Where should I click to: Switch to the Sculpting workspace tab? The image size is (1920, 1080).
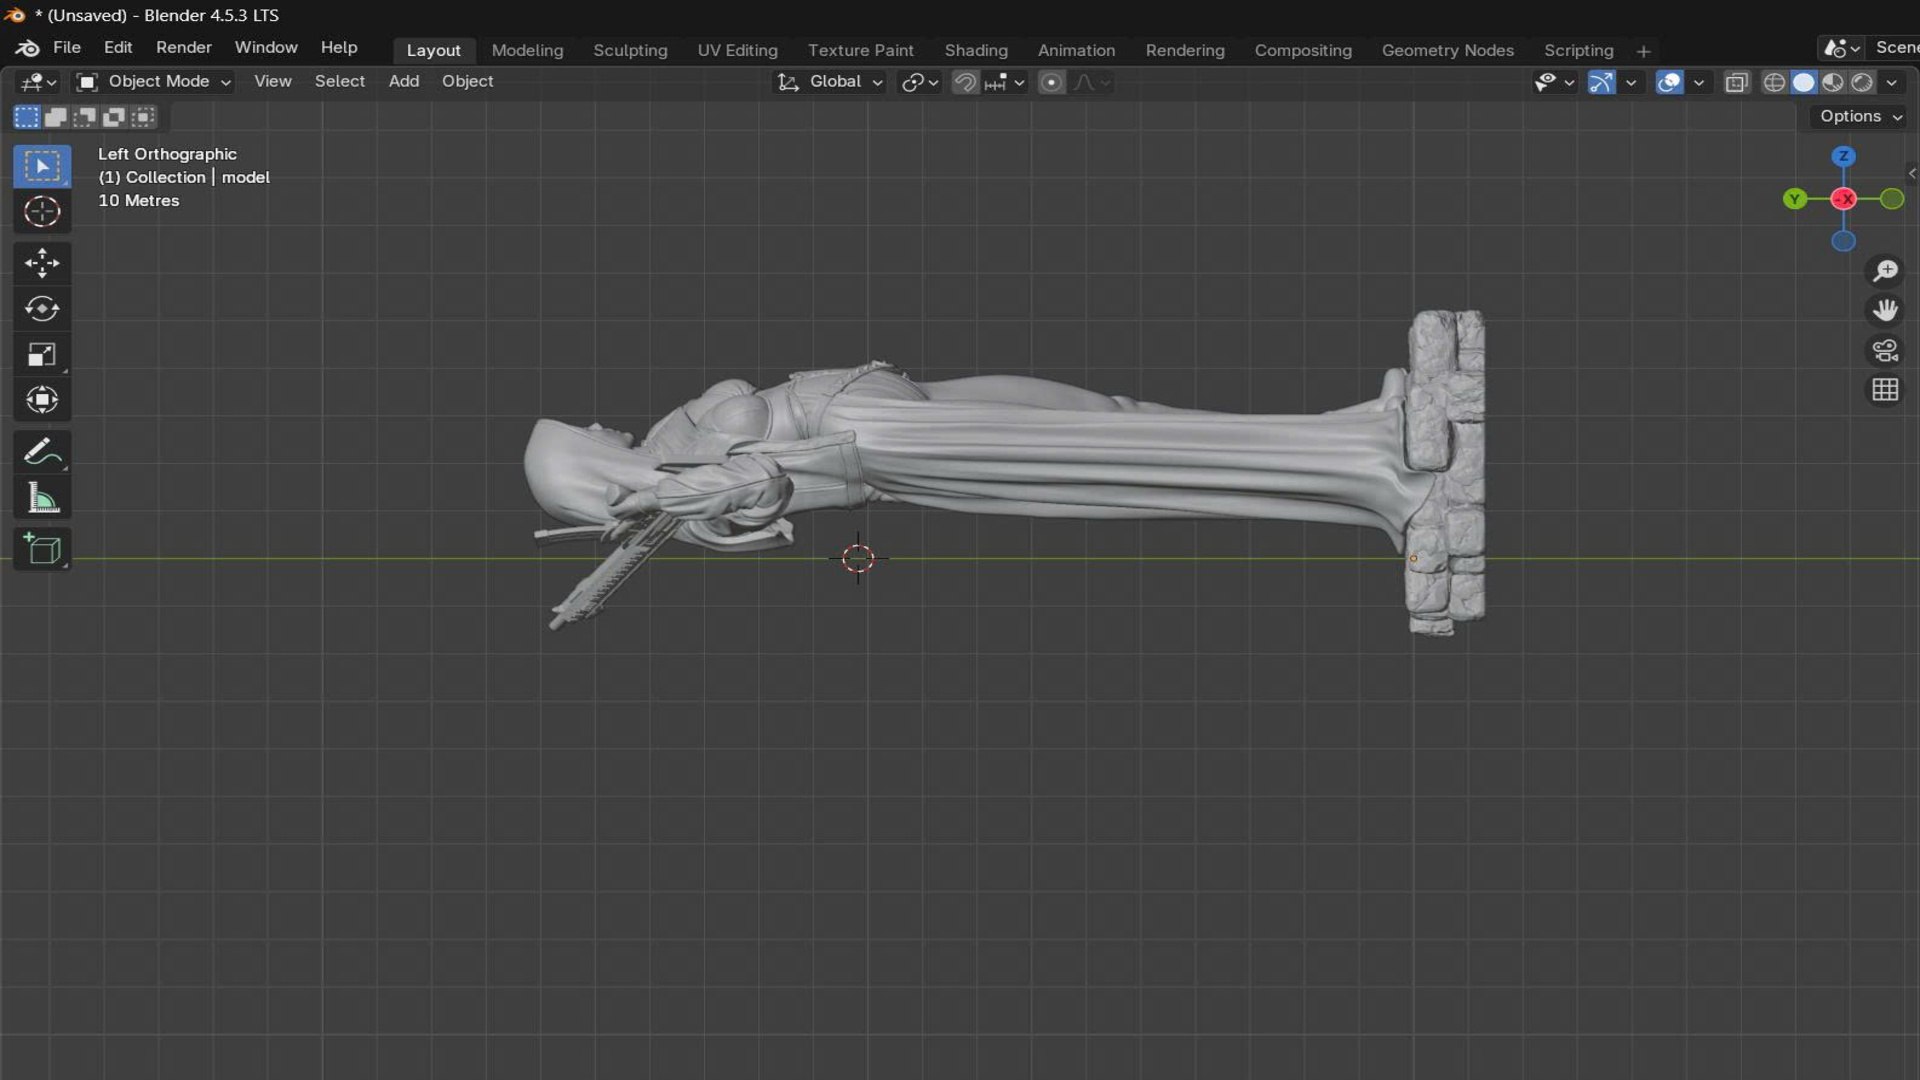(x=630, y=50)
